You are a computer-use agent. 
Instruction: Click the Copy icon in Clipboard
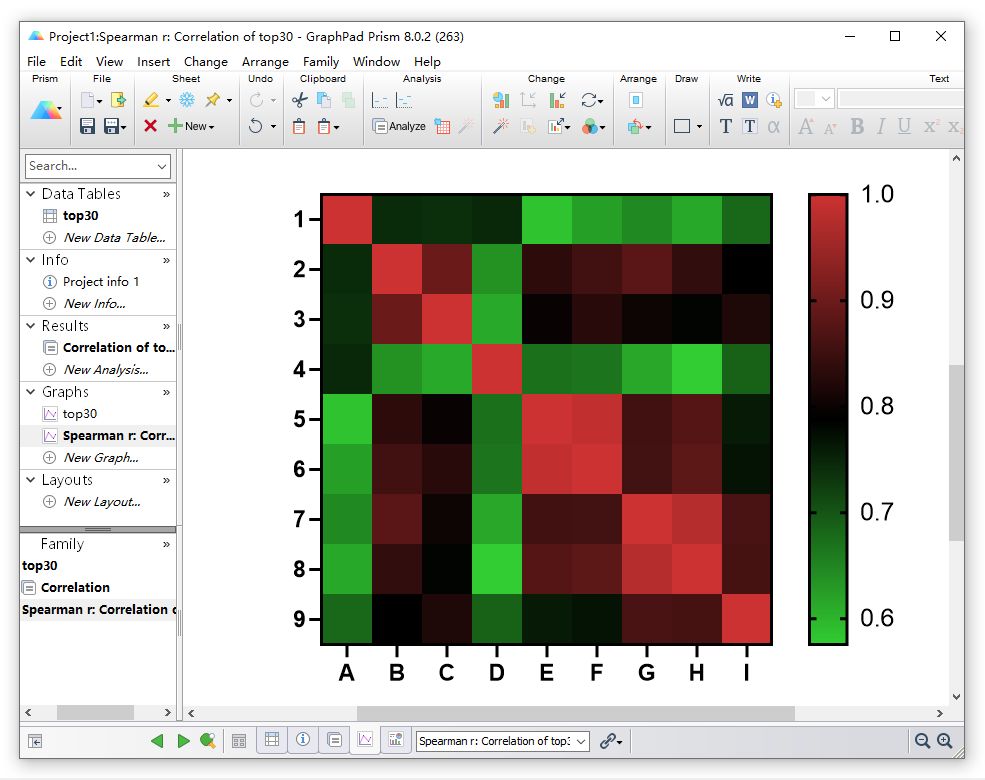324,100
